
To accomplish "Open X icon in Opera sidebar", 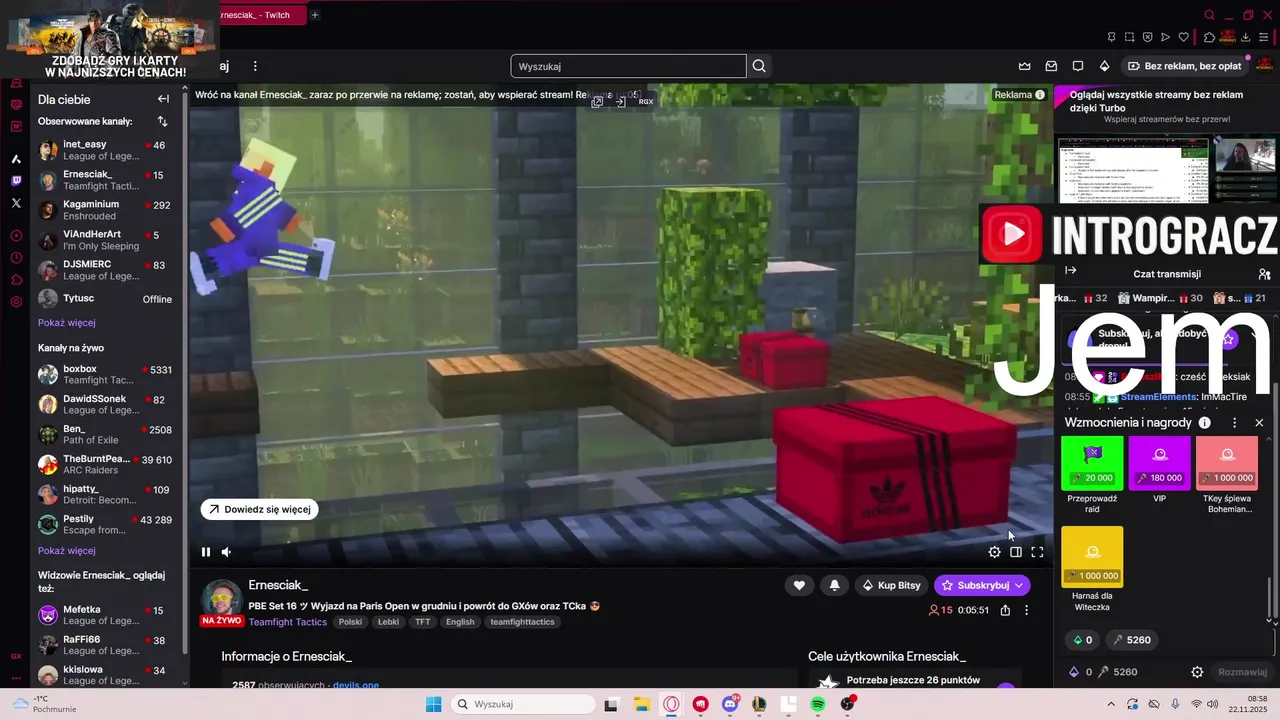I will click(16, 203).
